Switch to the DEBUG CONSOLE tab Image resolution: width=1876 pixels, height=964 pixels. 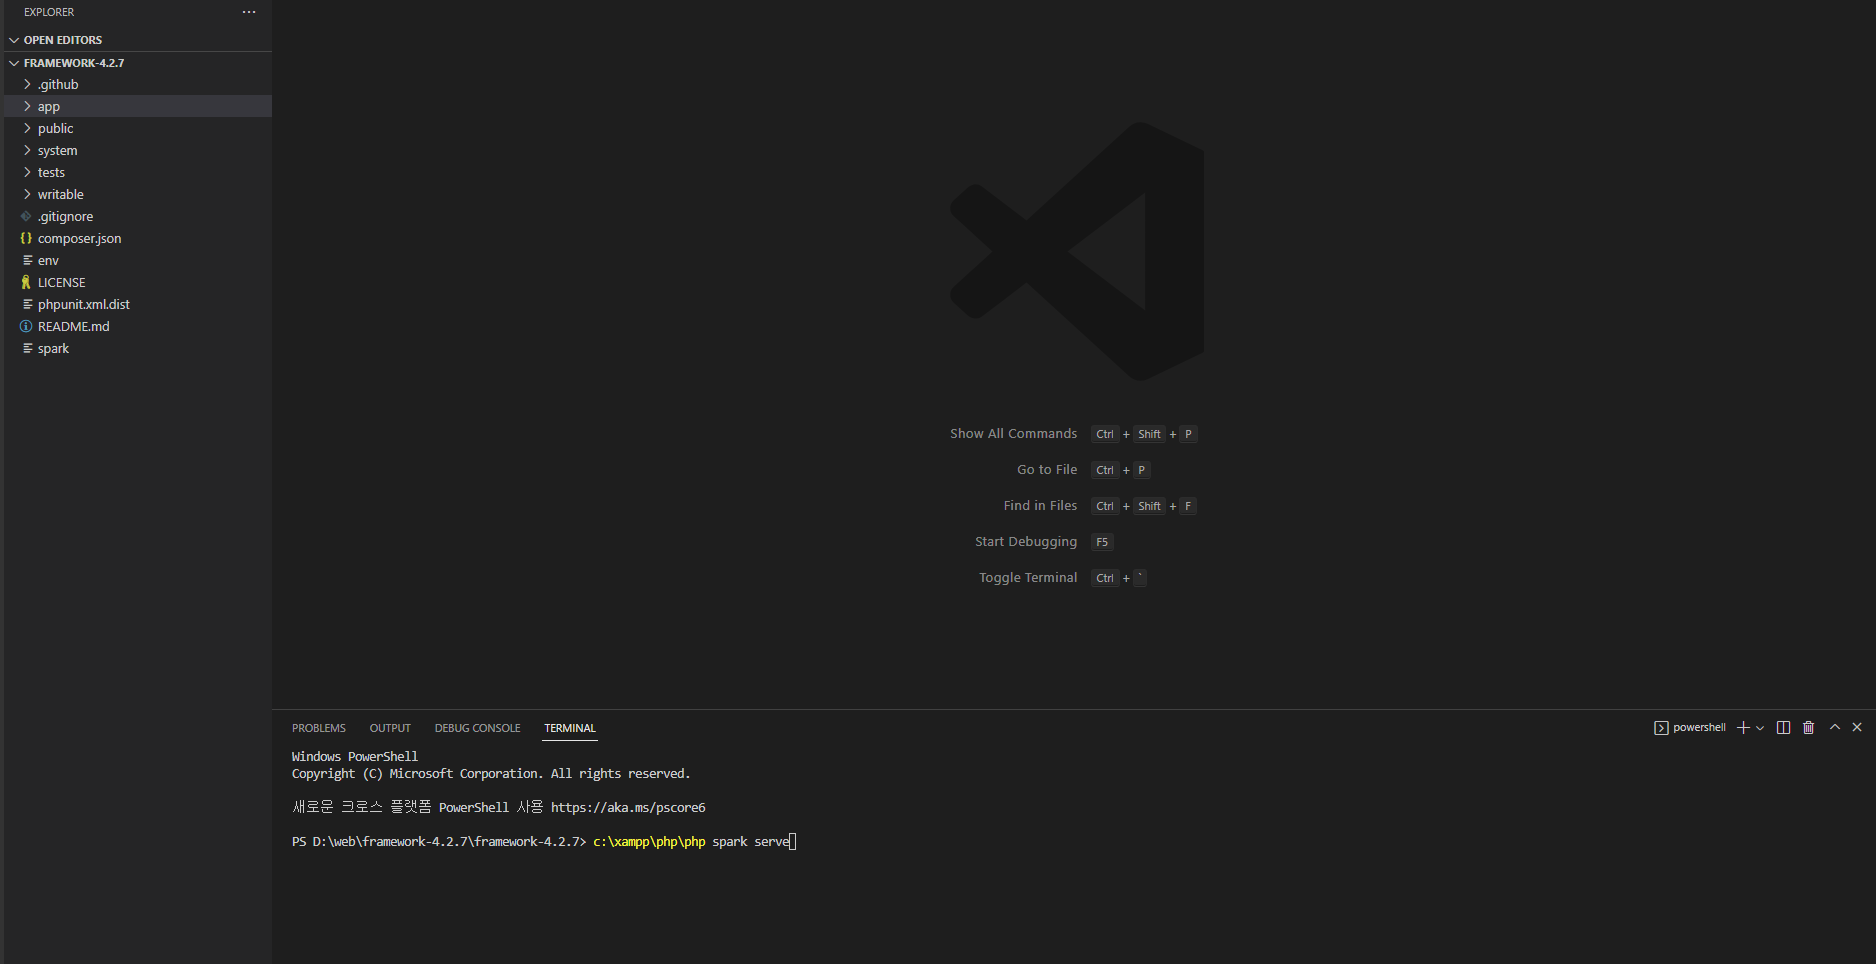coord(477,728)
